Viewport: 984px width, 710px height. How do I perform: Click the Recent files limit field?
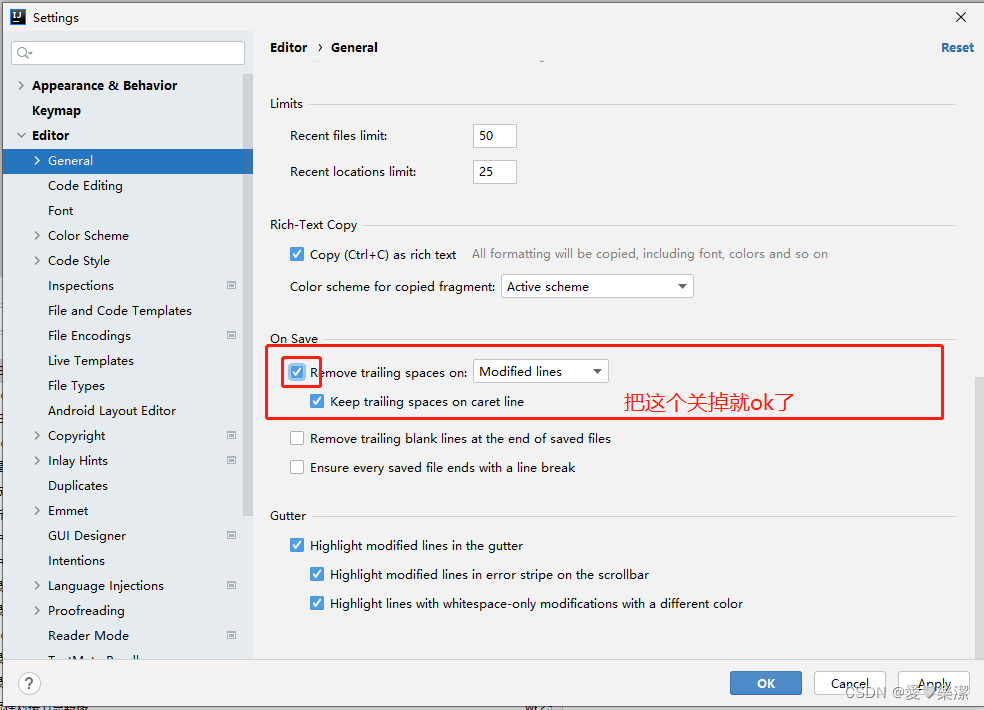click(495, 136)
